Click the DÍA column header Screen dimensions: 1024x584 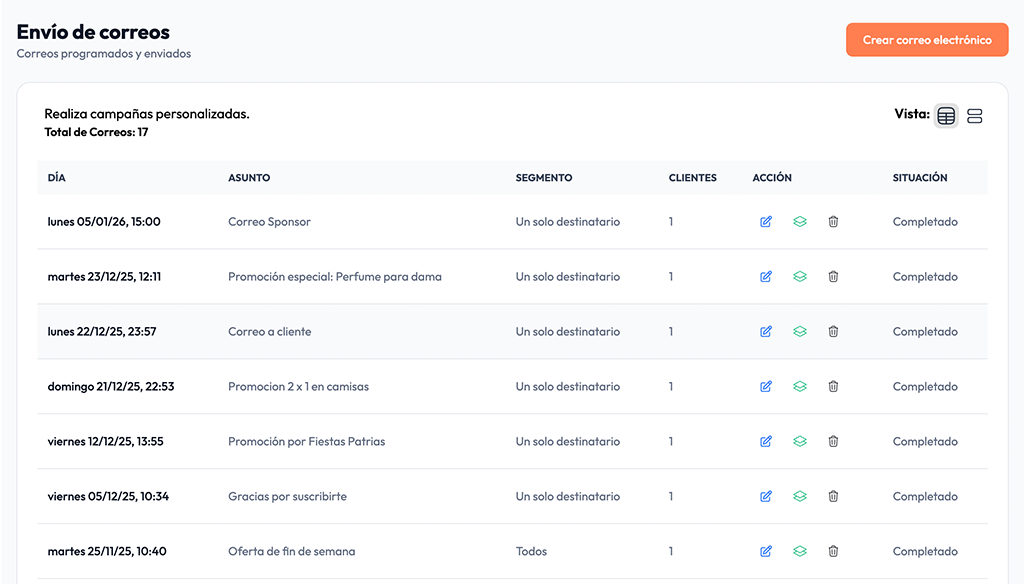tap(57, 178)
